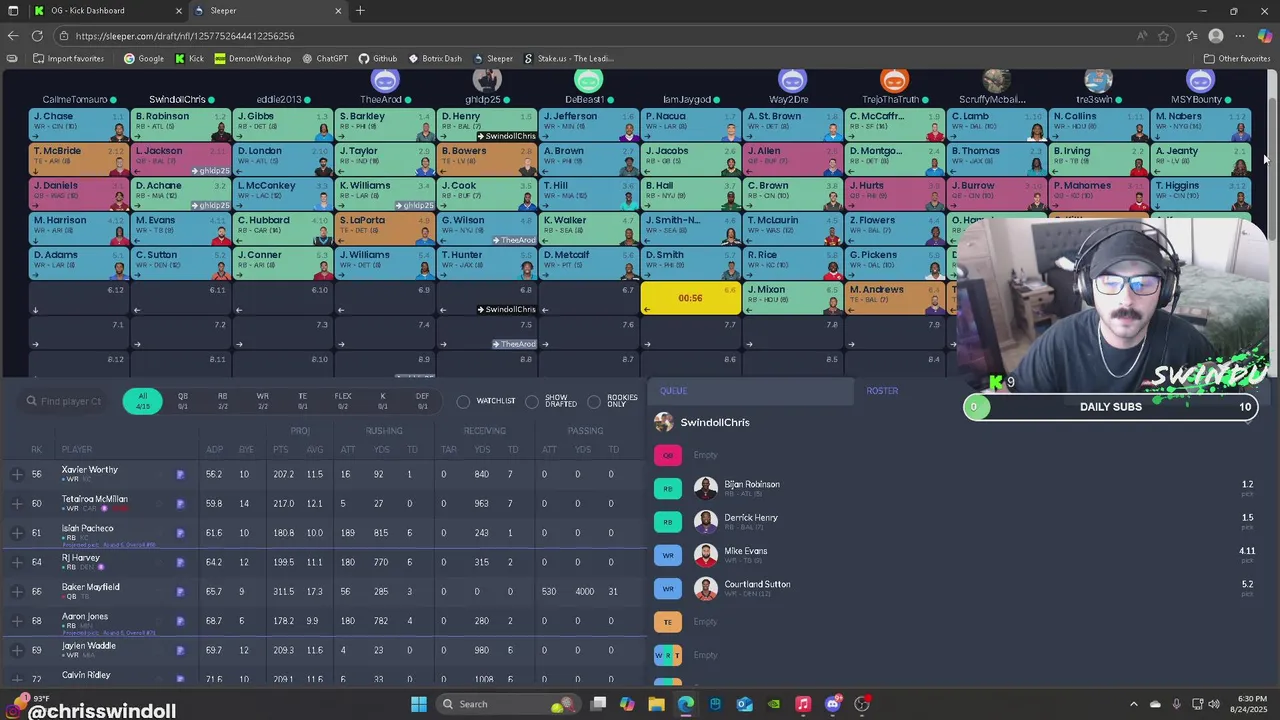Viewport: 1280px width, 720px height.
Task: Sort by BYE week column
Action: click(246, 450)
